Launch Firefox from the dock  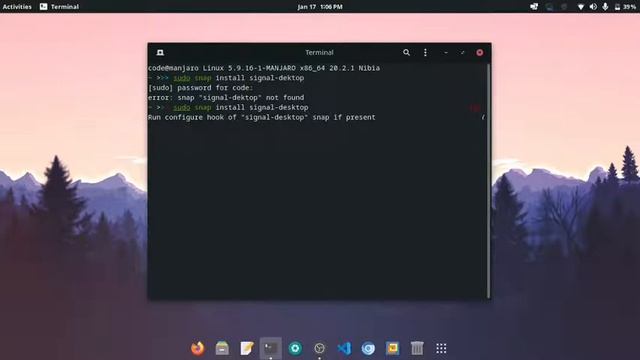point(198,348)
